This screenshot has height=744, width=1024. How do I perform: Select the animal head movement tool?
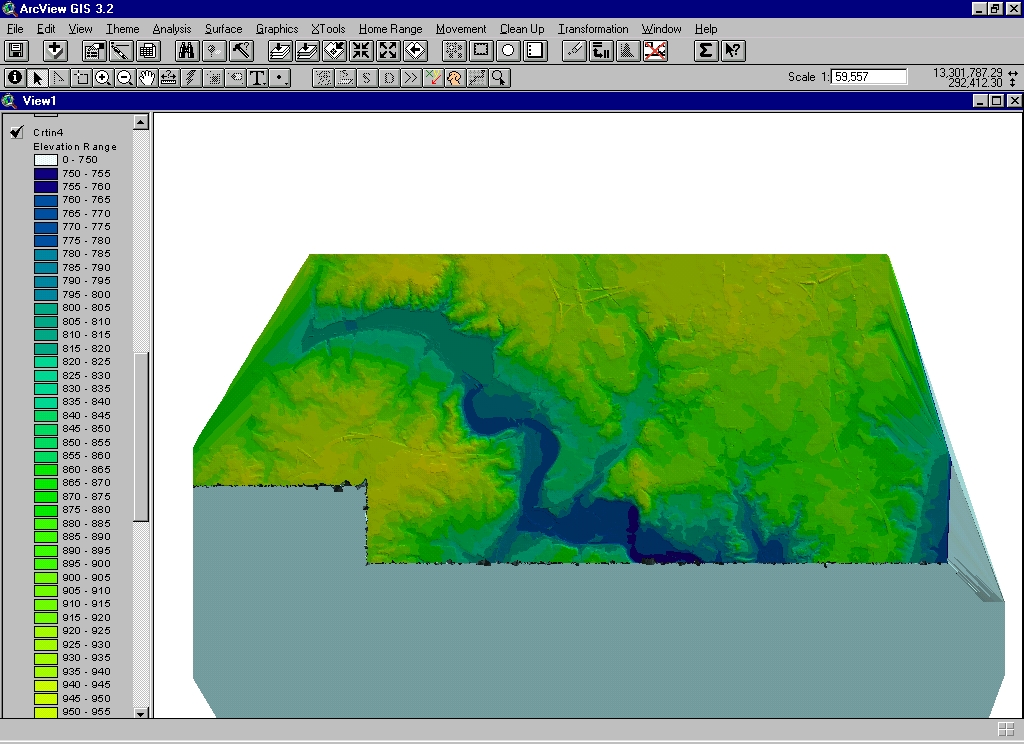(x=455, y=78)
